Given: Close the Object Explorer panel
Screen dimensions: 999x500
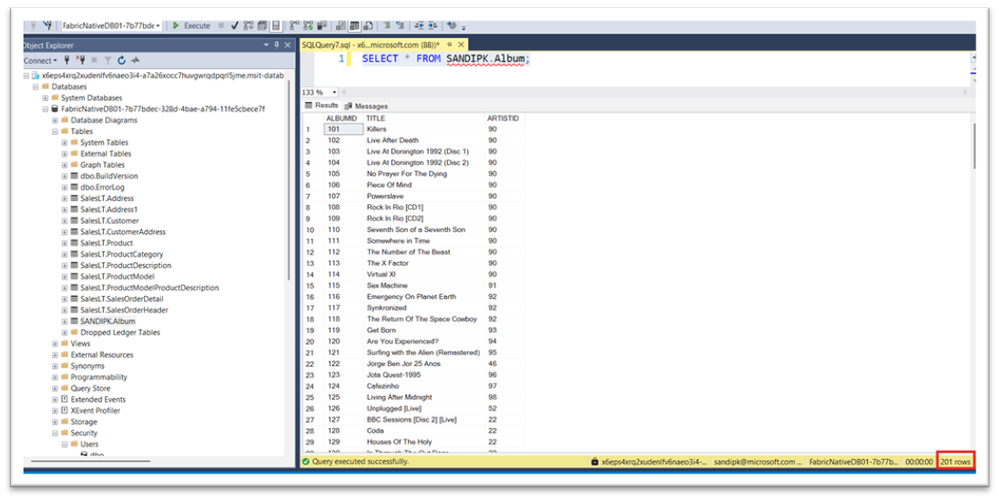Looking at the screenshot, I should tap(287, 45).
